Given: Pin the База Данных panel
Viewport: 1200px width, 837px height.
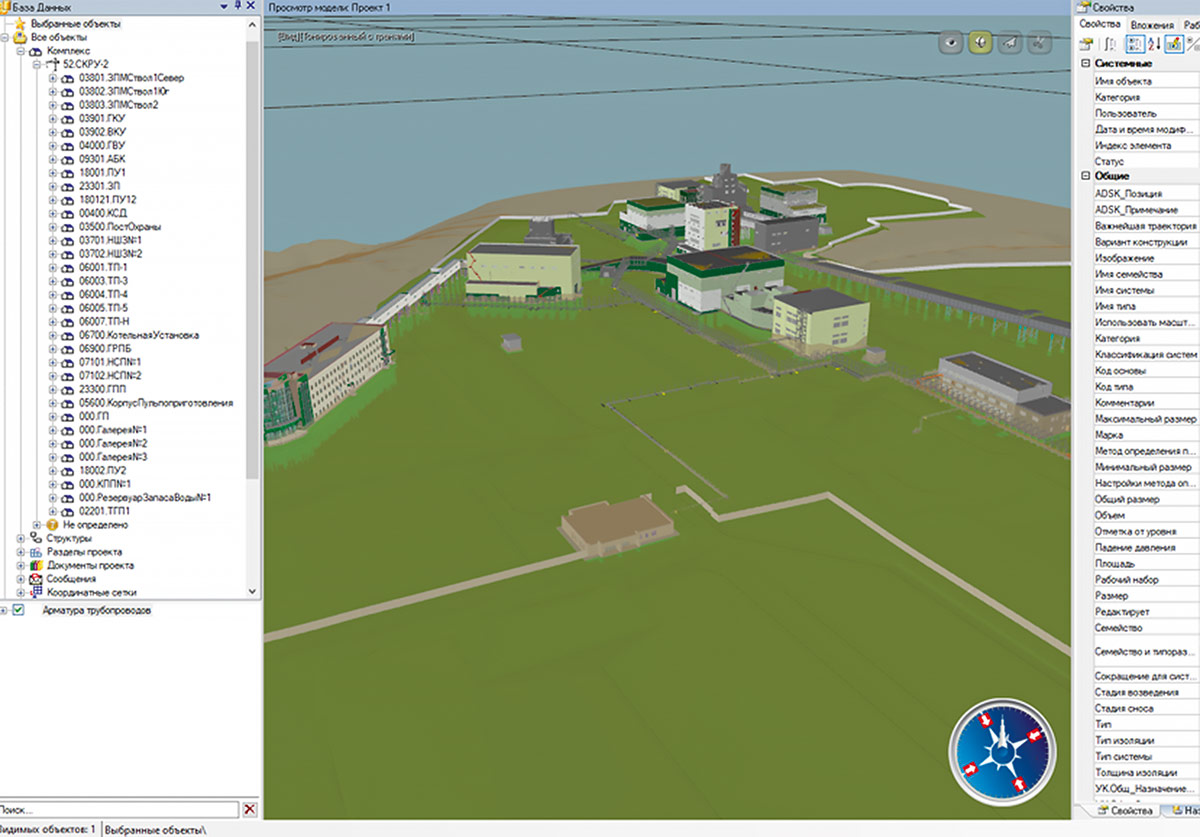Looking at the screenshot, I should 236,6.
